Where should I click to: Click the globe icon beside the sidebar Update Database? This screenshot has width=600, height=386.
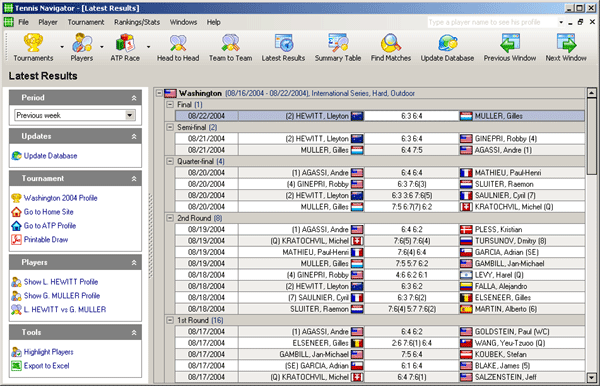16,156
